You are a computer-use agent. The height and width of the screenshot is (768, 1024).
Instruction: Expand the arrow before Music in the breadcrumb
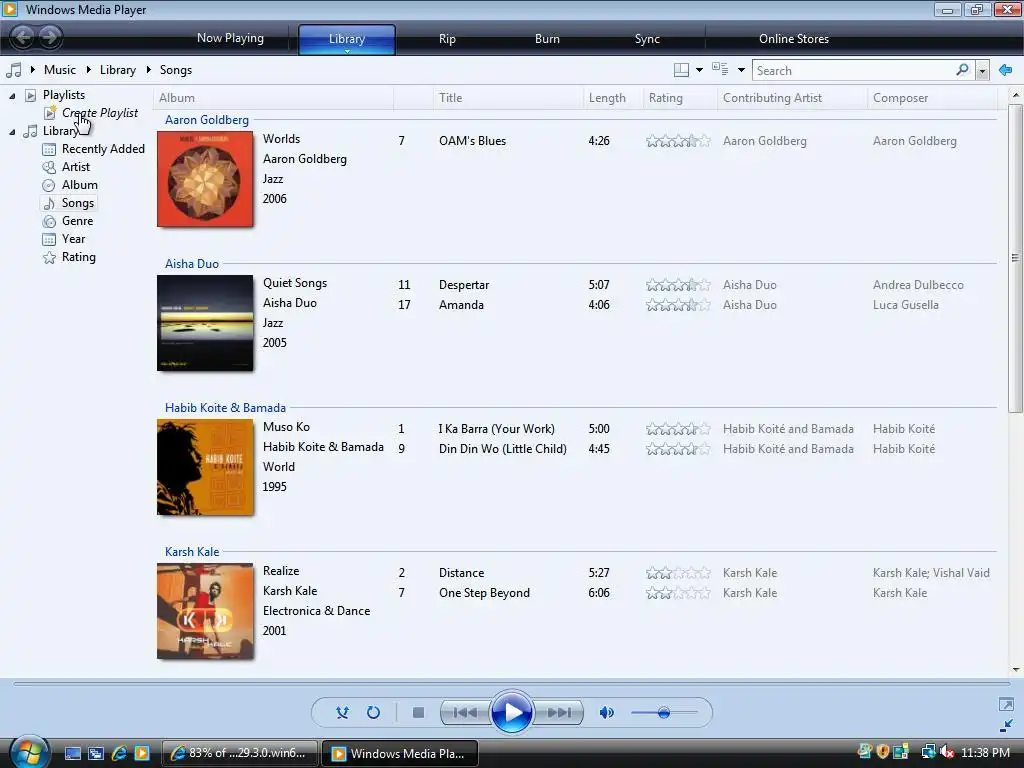pos(33,69)
